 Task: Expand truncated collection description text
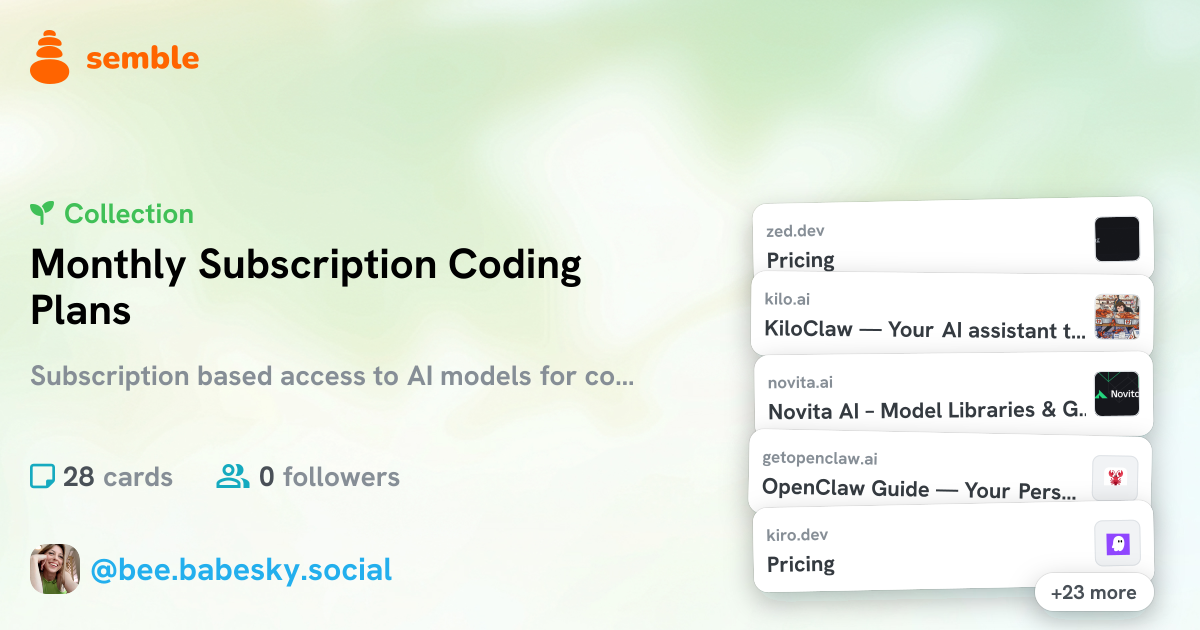(x=332, y=377)
